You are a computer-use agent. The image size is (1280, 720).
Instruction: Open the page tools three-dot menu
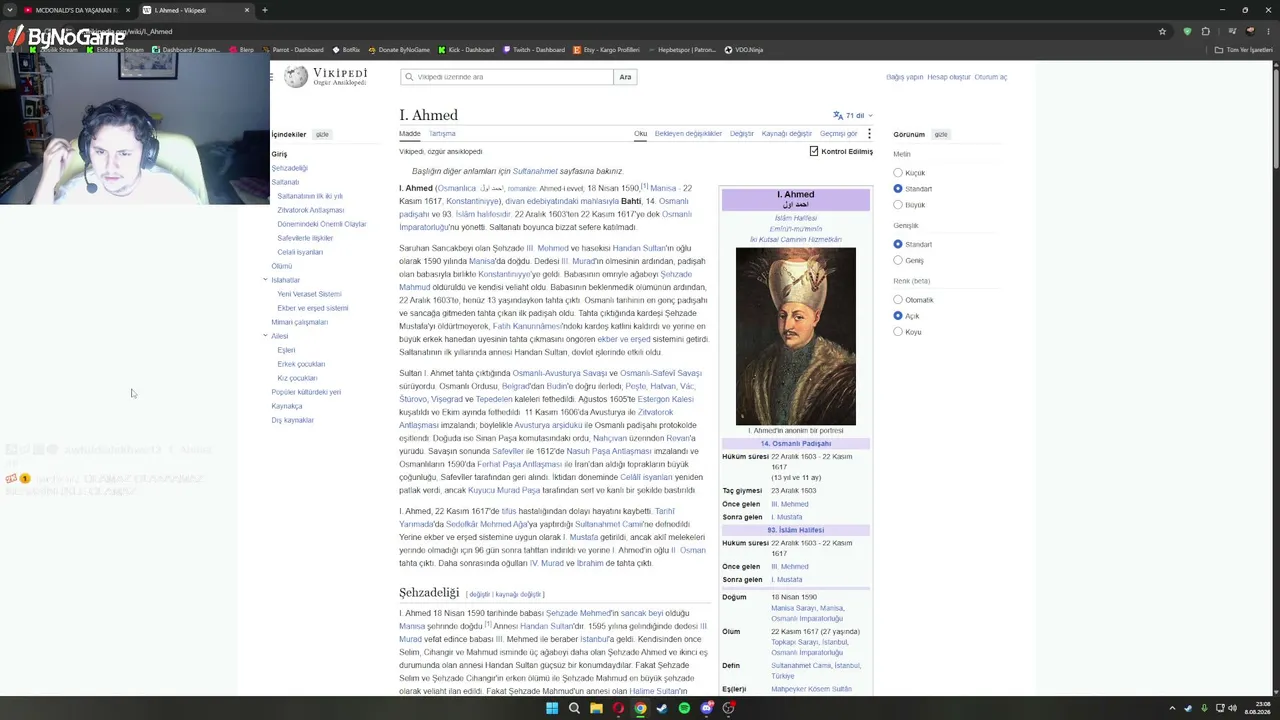[869, 134]
